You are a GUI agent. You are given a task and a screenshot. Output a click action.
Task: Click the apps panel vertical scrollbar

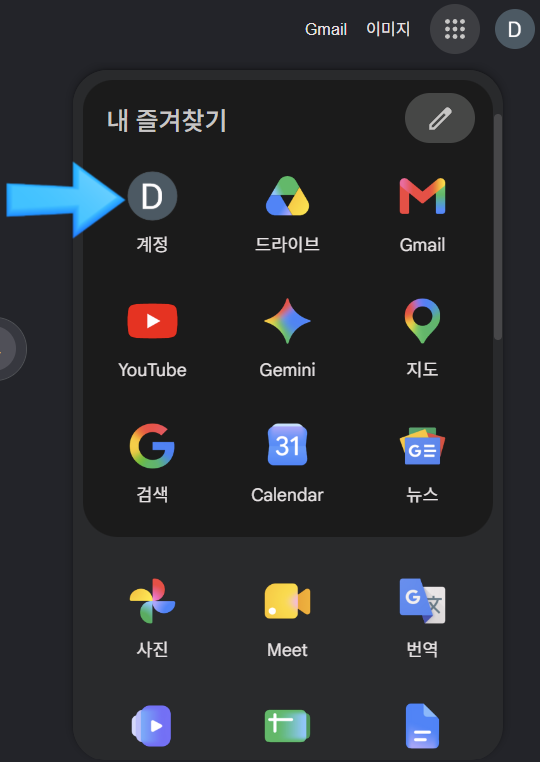tap(498, 227)
